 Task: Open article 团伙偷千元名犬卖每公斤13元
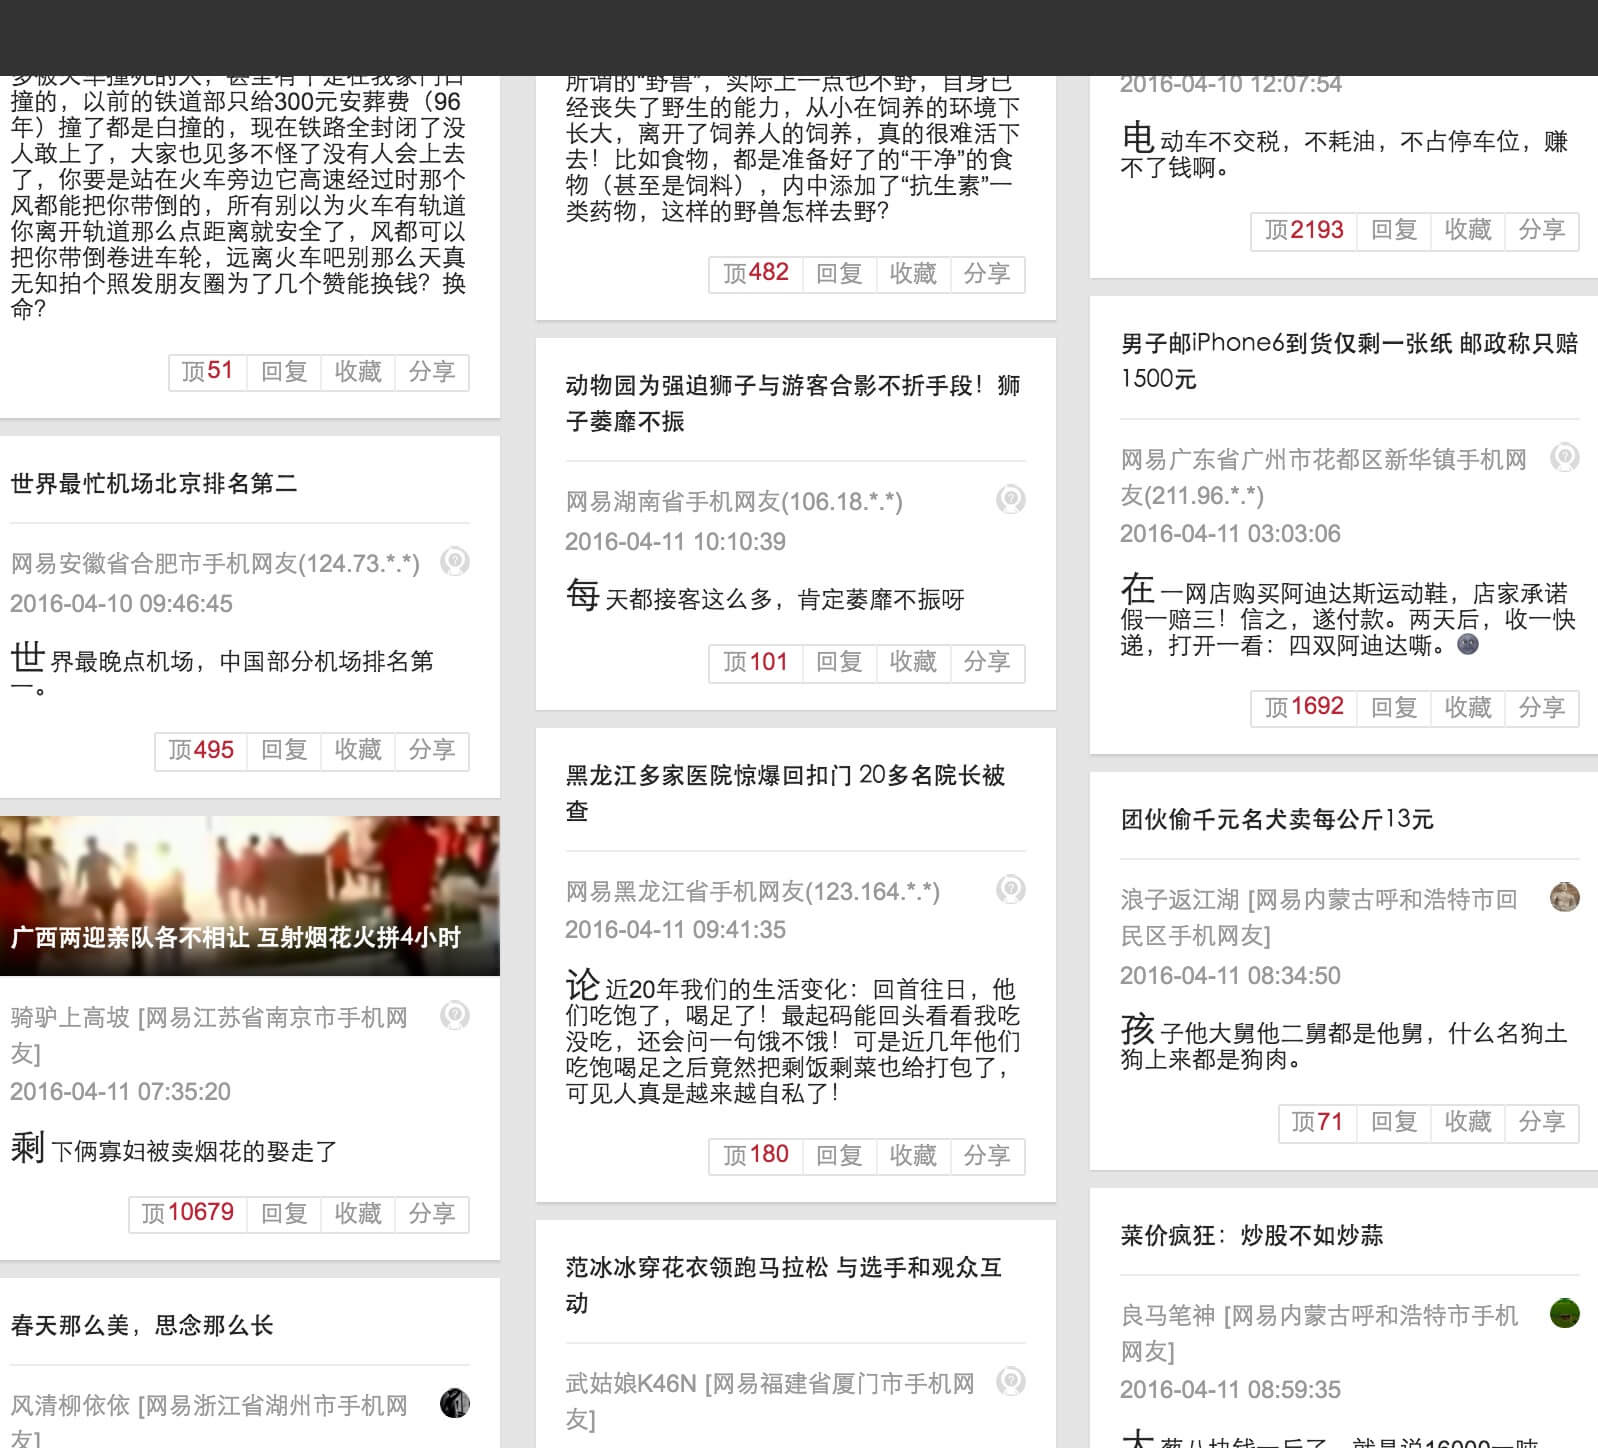pos(1277,820)
